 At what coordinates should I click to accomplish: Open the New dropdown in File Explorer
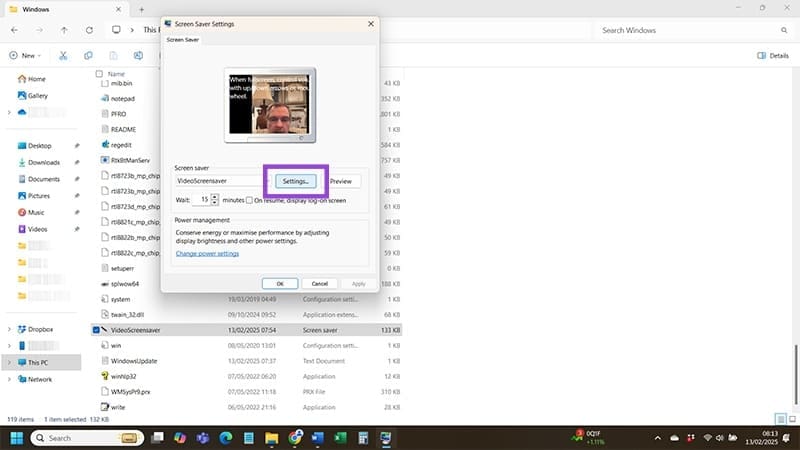24,56
